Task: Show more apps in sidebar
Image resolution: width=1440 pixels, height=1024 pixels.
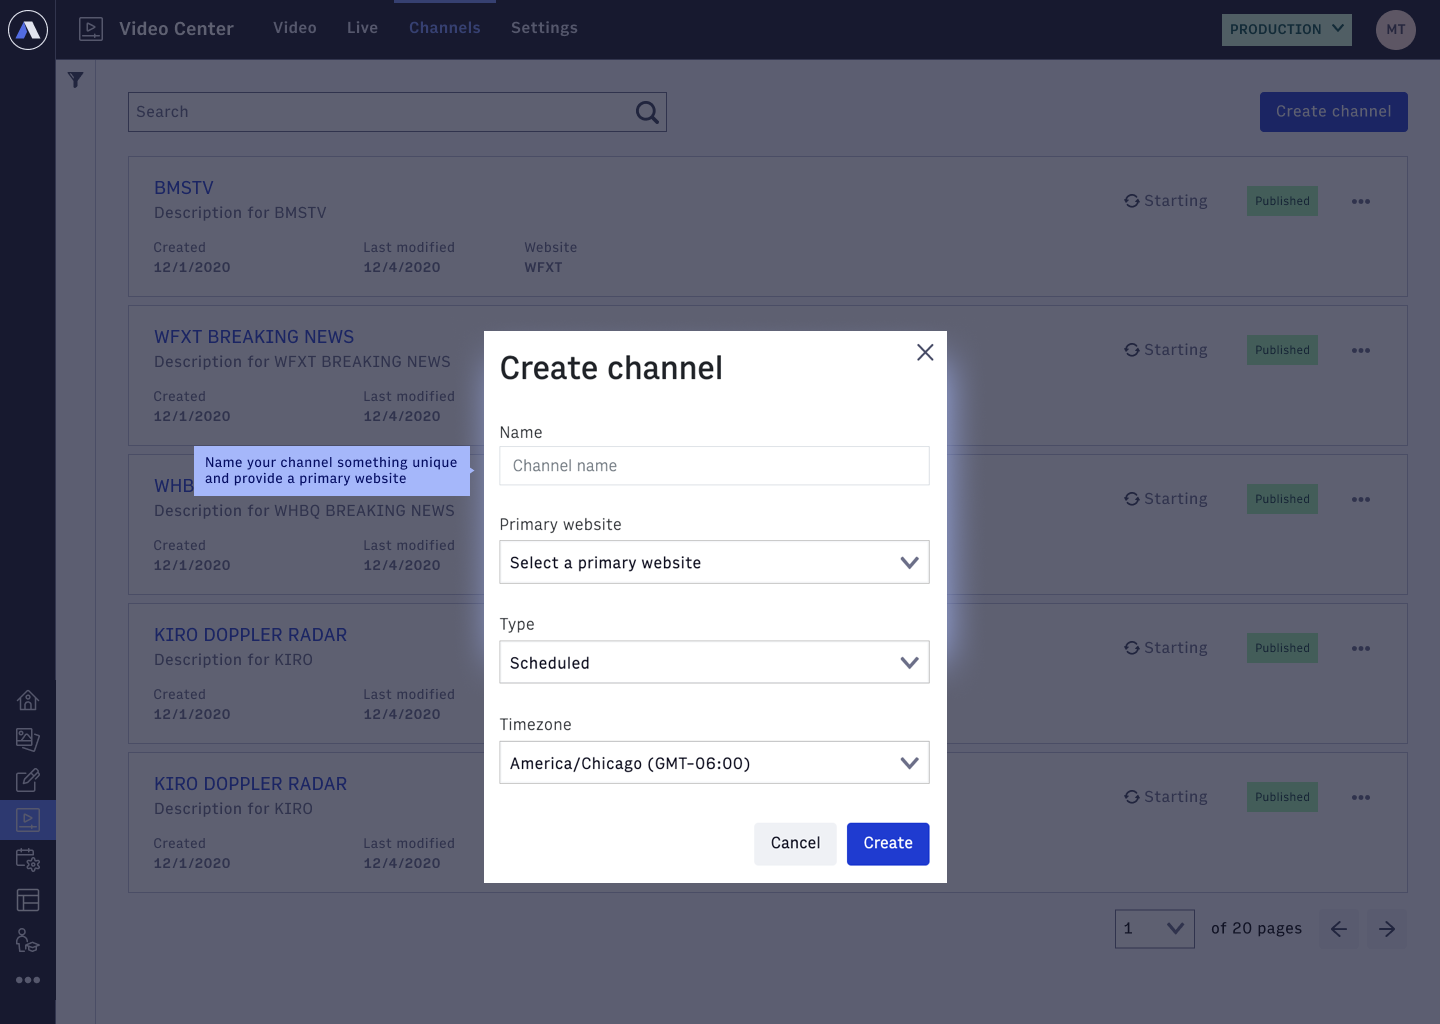Action: click(28, 980)
